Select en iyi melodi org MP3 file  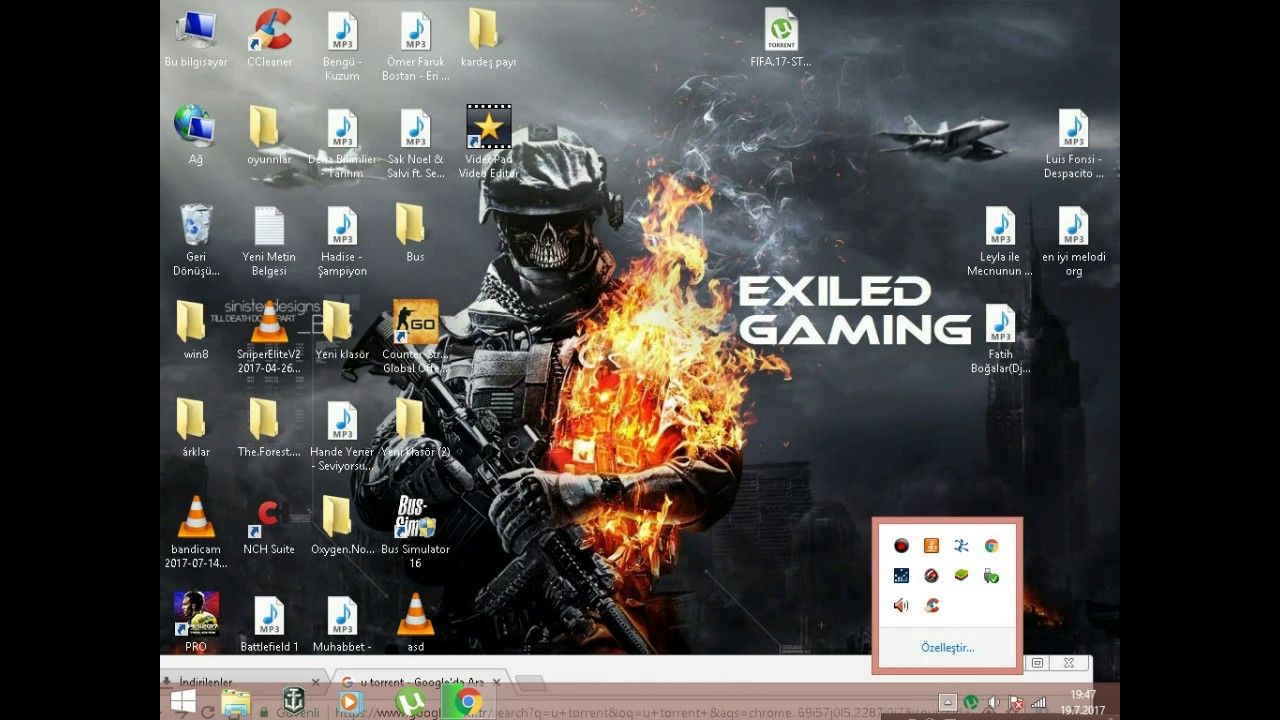[1074, 241]
